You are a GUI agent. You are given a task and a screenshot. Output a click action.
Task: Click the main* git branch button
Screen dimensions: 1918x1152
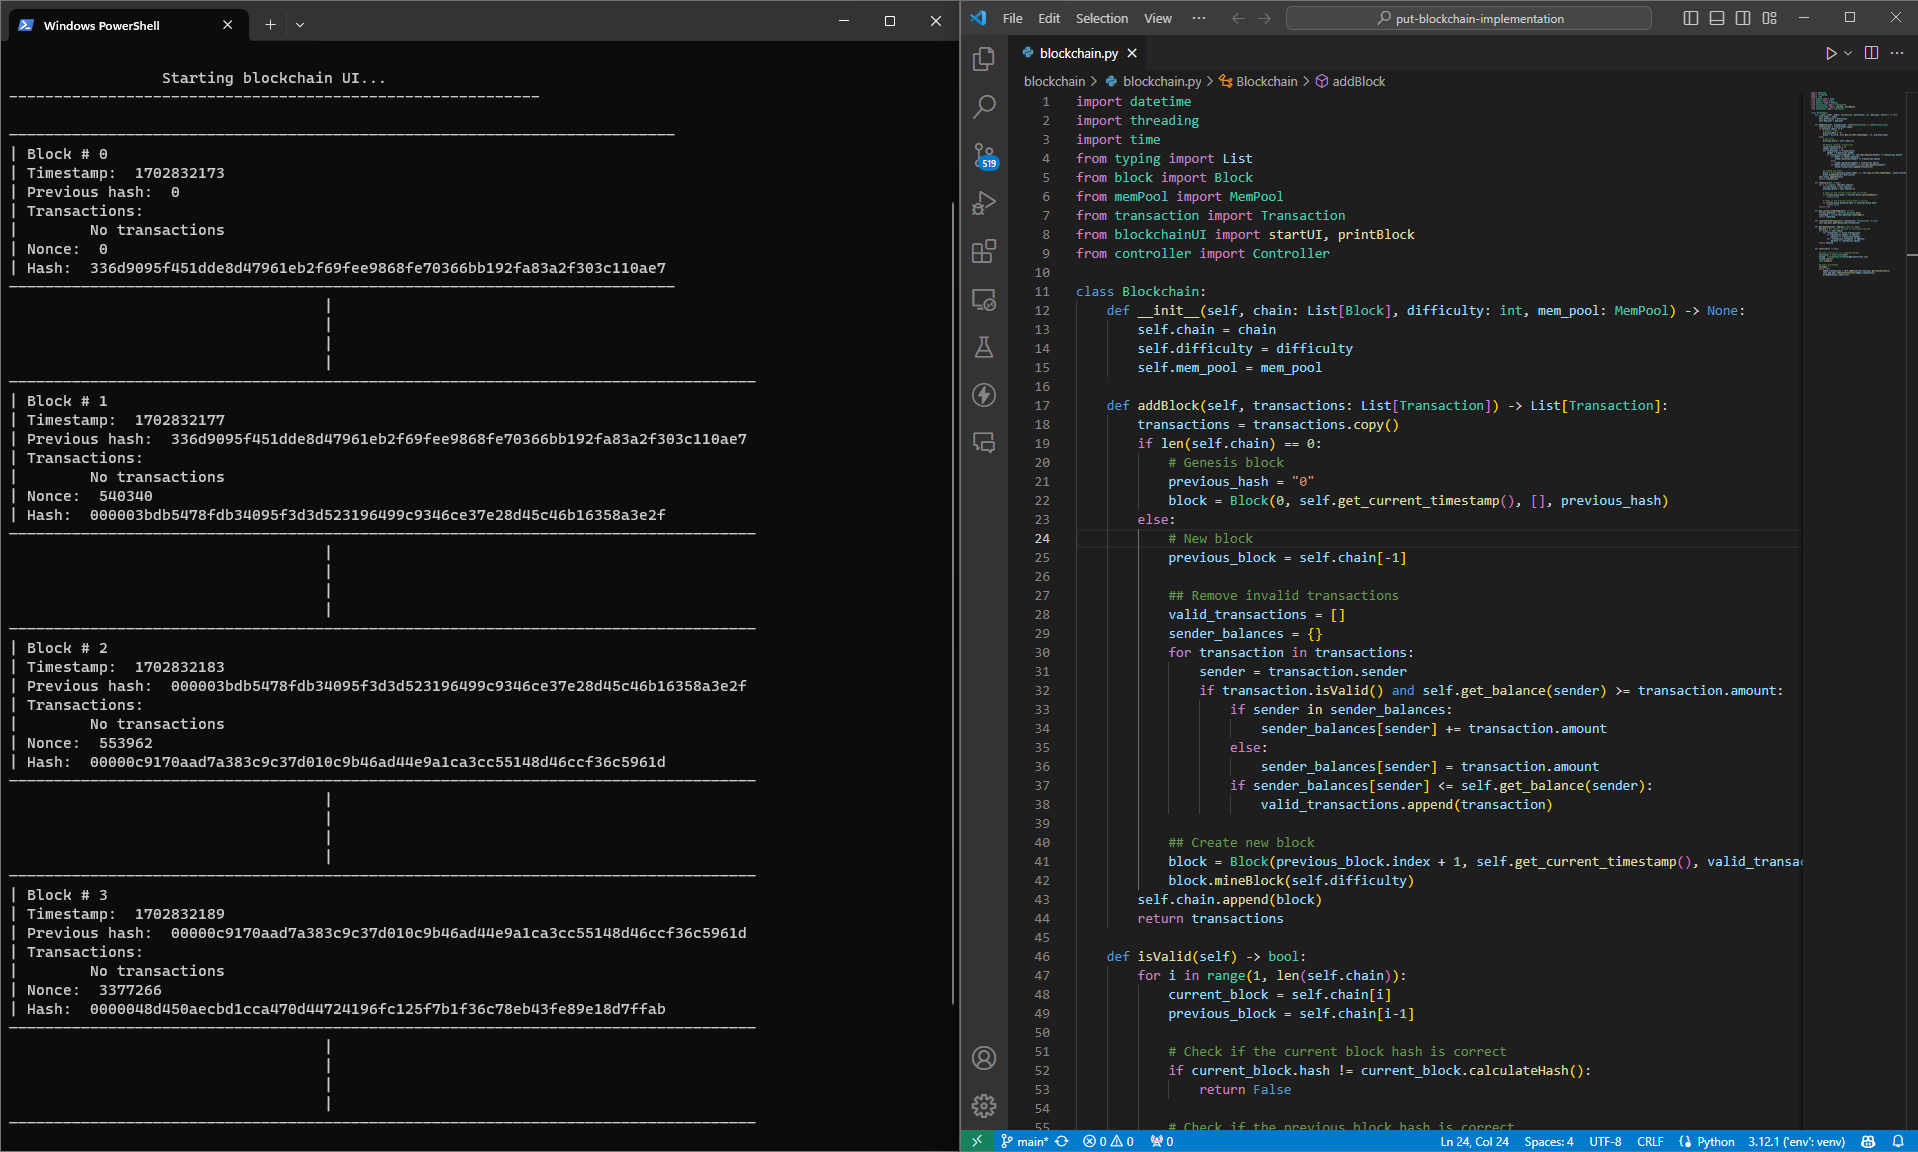(x=1024, y=1141)
